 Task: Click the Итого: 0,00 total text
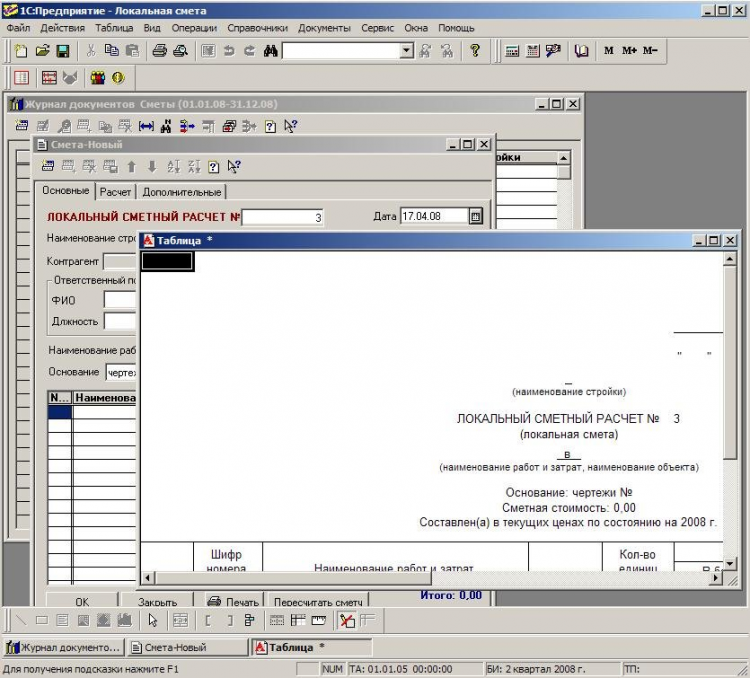tap(451, 595)
